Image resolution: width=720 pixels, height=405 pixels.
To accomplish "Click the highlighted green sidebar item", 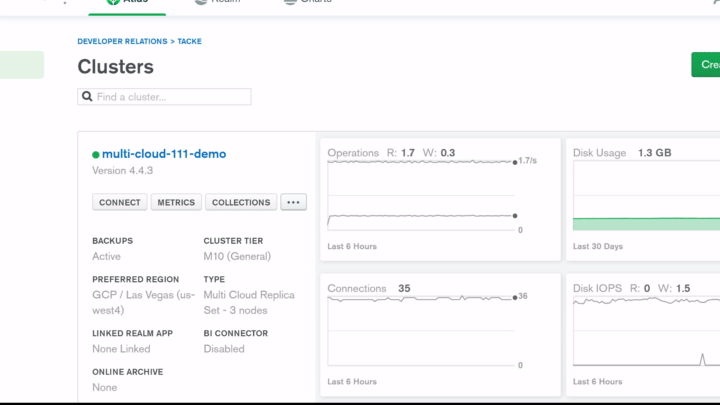I will 22,65.
